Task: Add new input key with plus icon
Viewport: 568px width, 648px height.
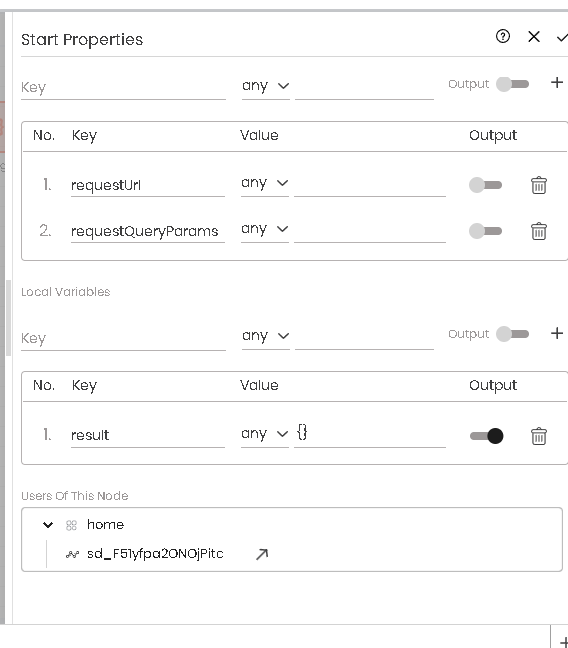Action: (557, 83)
